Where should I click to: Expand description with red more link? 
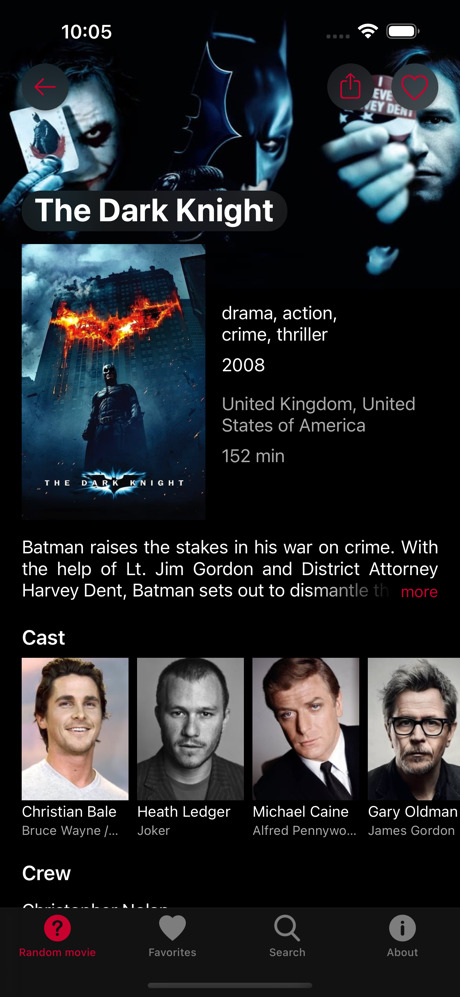tap(419, 592)
